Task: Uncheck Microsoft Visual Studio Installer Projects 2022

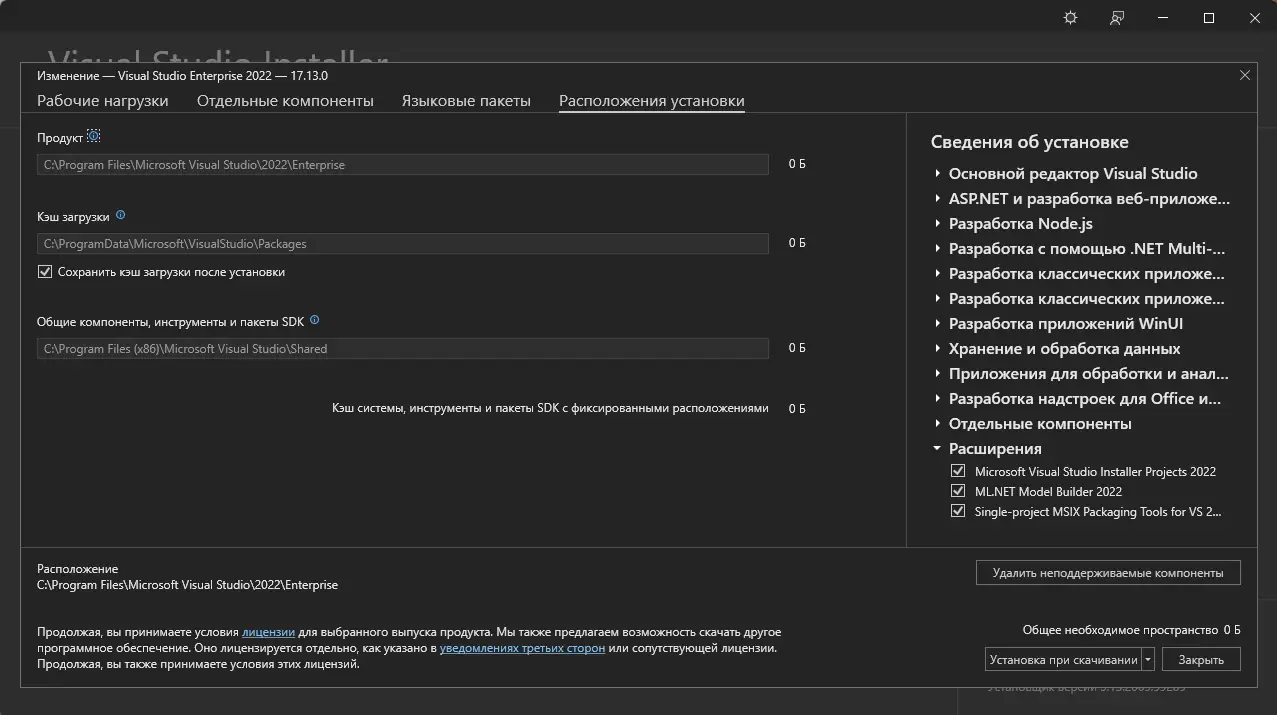Action: pyautogui.click(x=958, y=471)
